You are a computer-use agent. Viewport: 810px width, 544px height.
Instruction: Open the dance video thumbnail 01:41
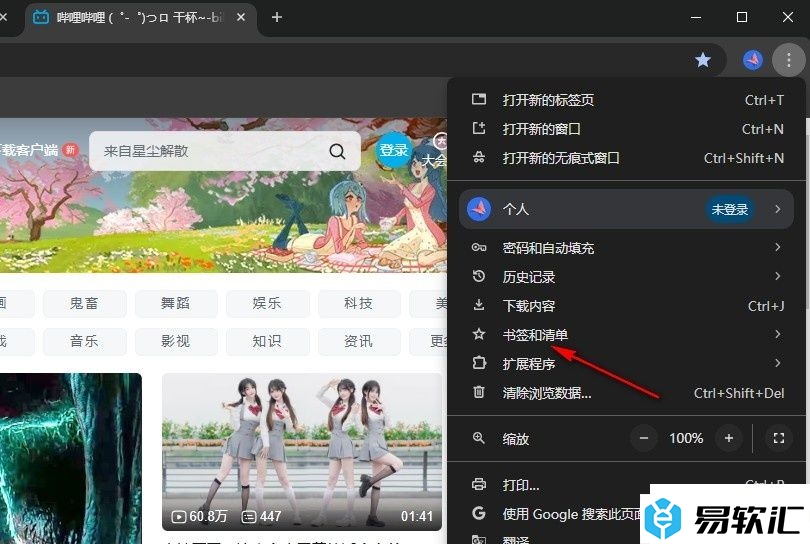pyautogui.click(x=302, y=452)
